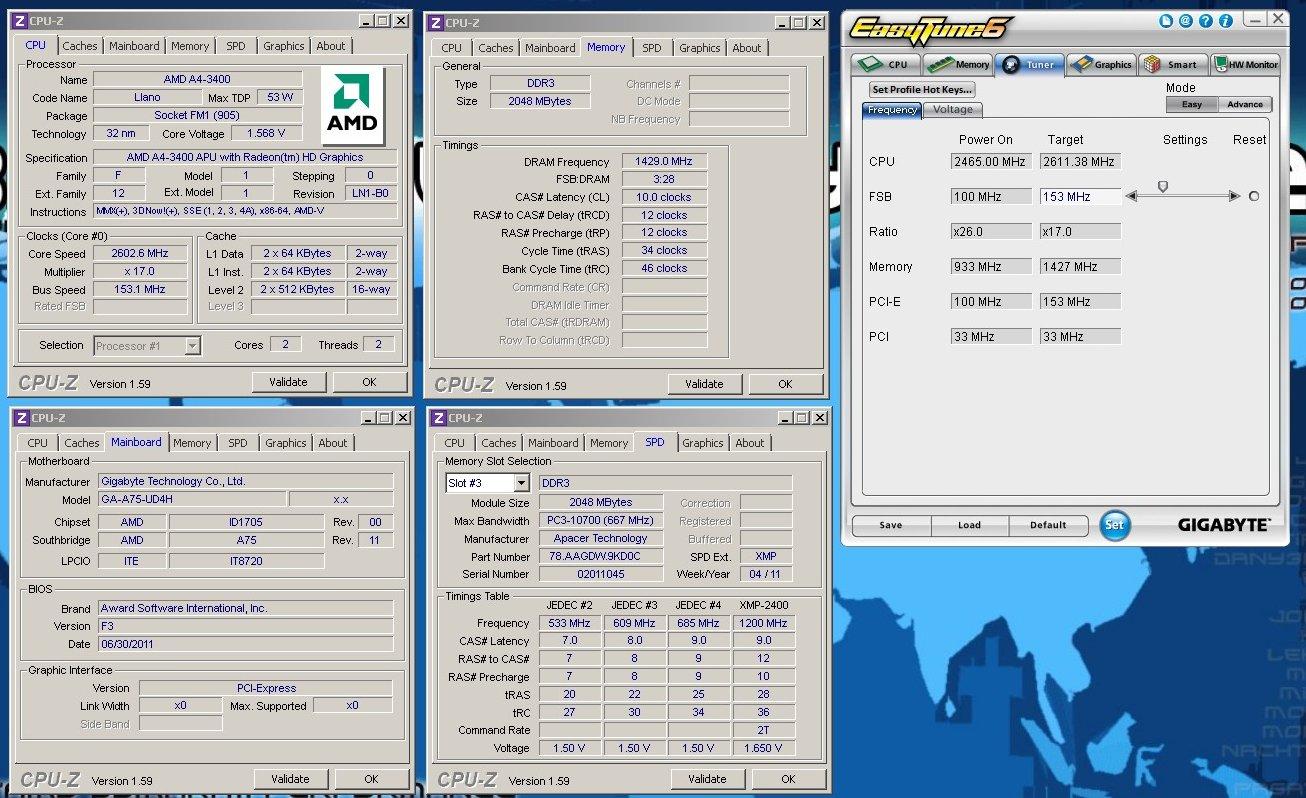This screenshot has height=798, width=1306.
Task: Open CPU tab in the DRAM Timings window
Action: [452, 48]
